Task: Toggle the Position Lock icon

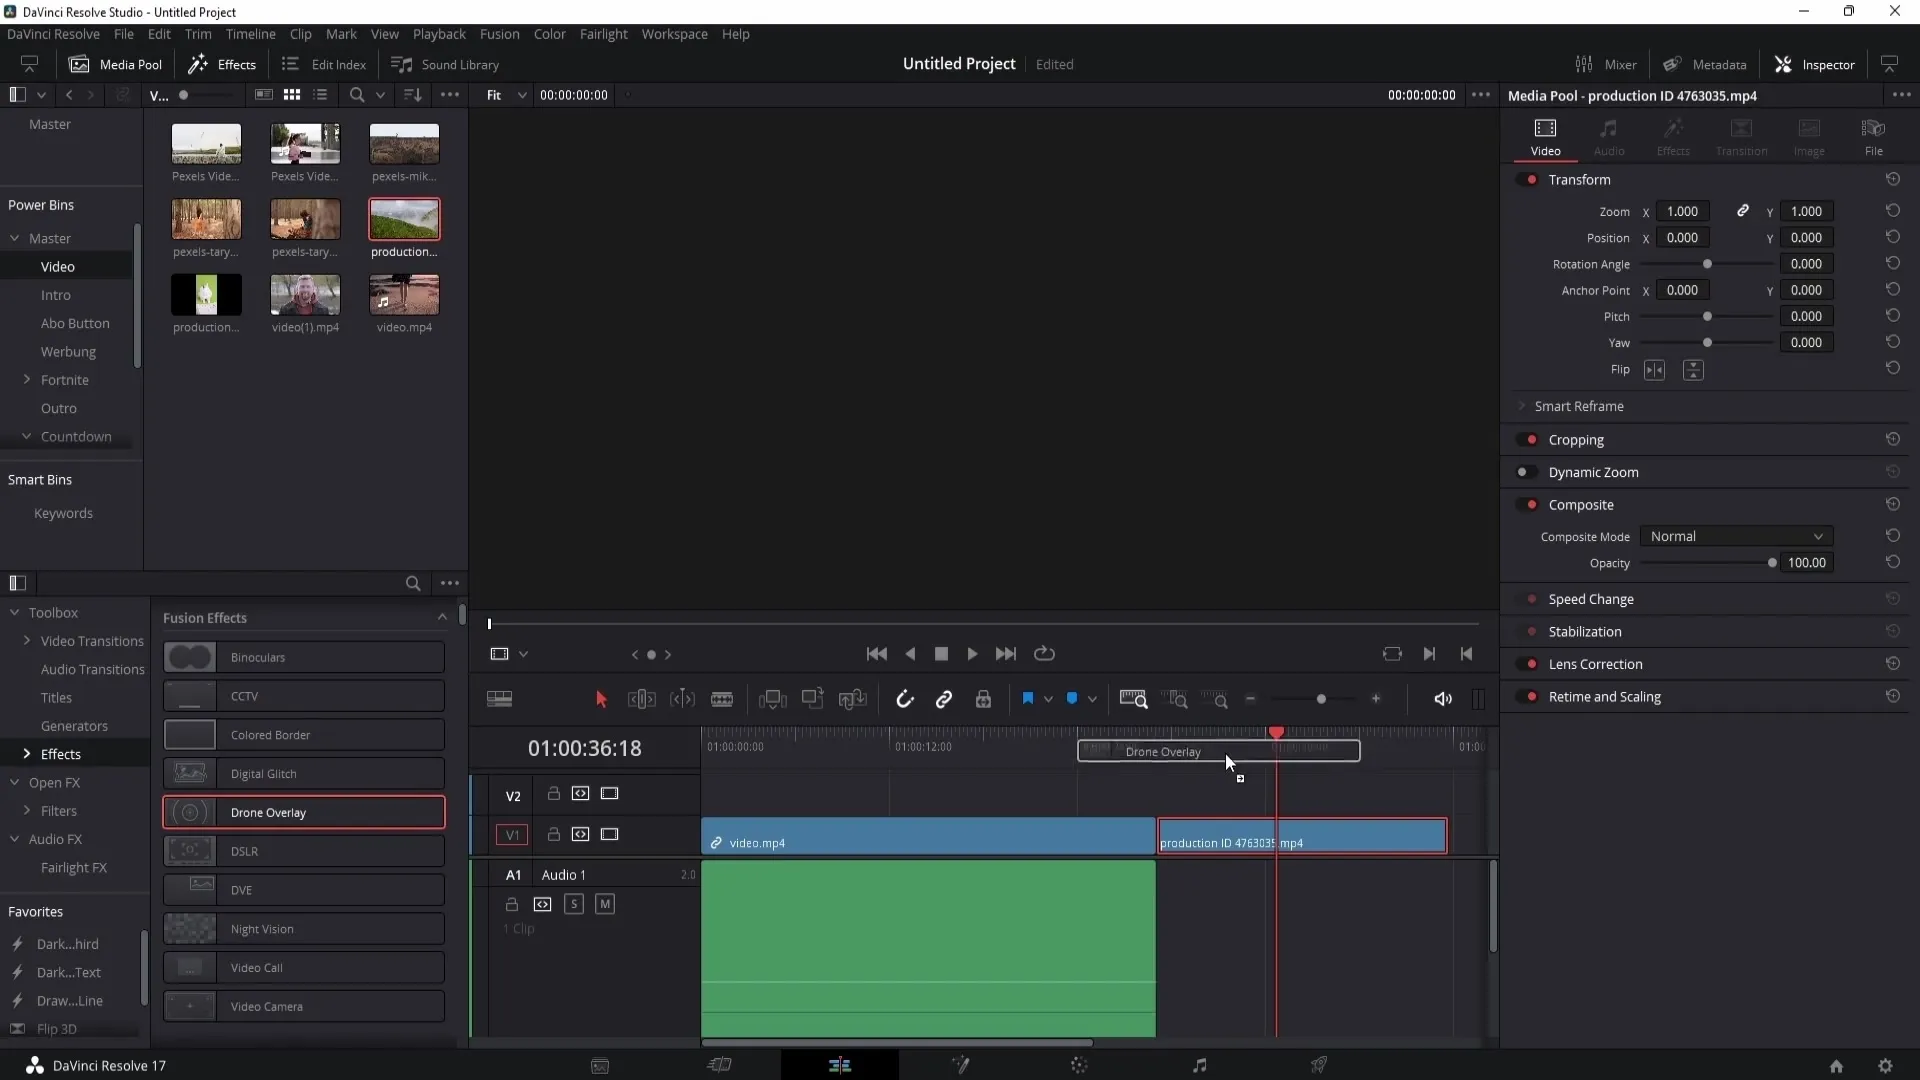Action: tap(983, 700)
